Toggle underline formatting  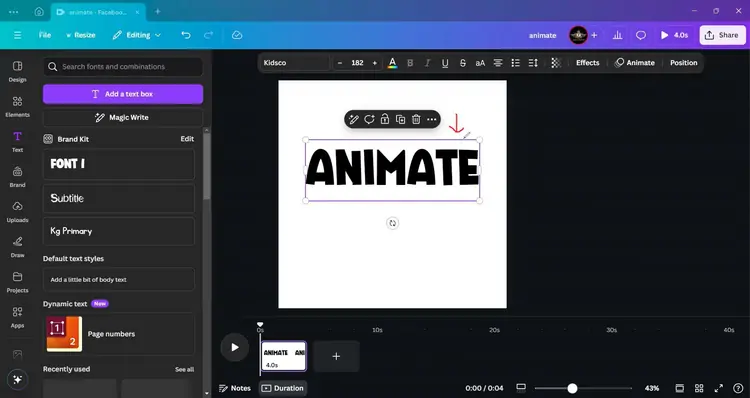pos(445,63)
